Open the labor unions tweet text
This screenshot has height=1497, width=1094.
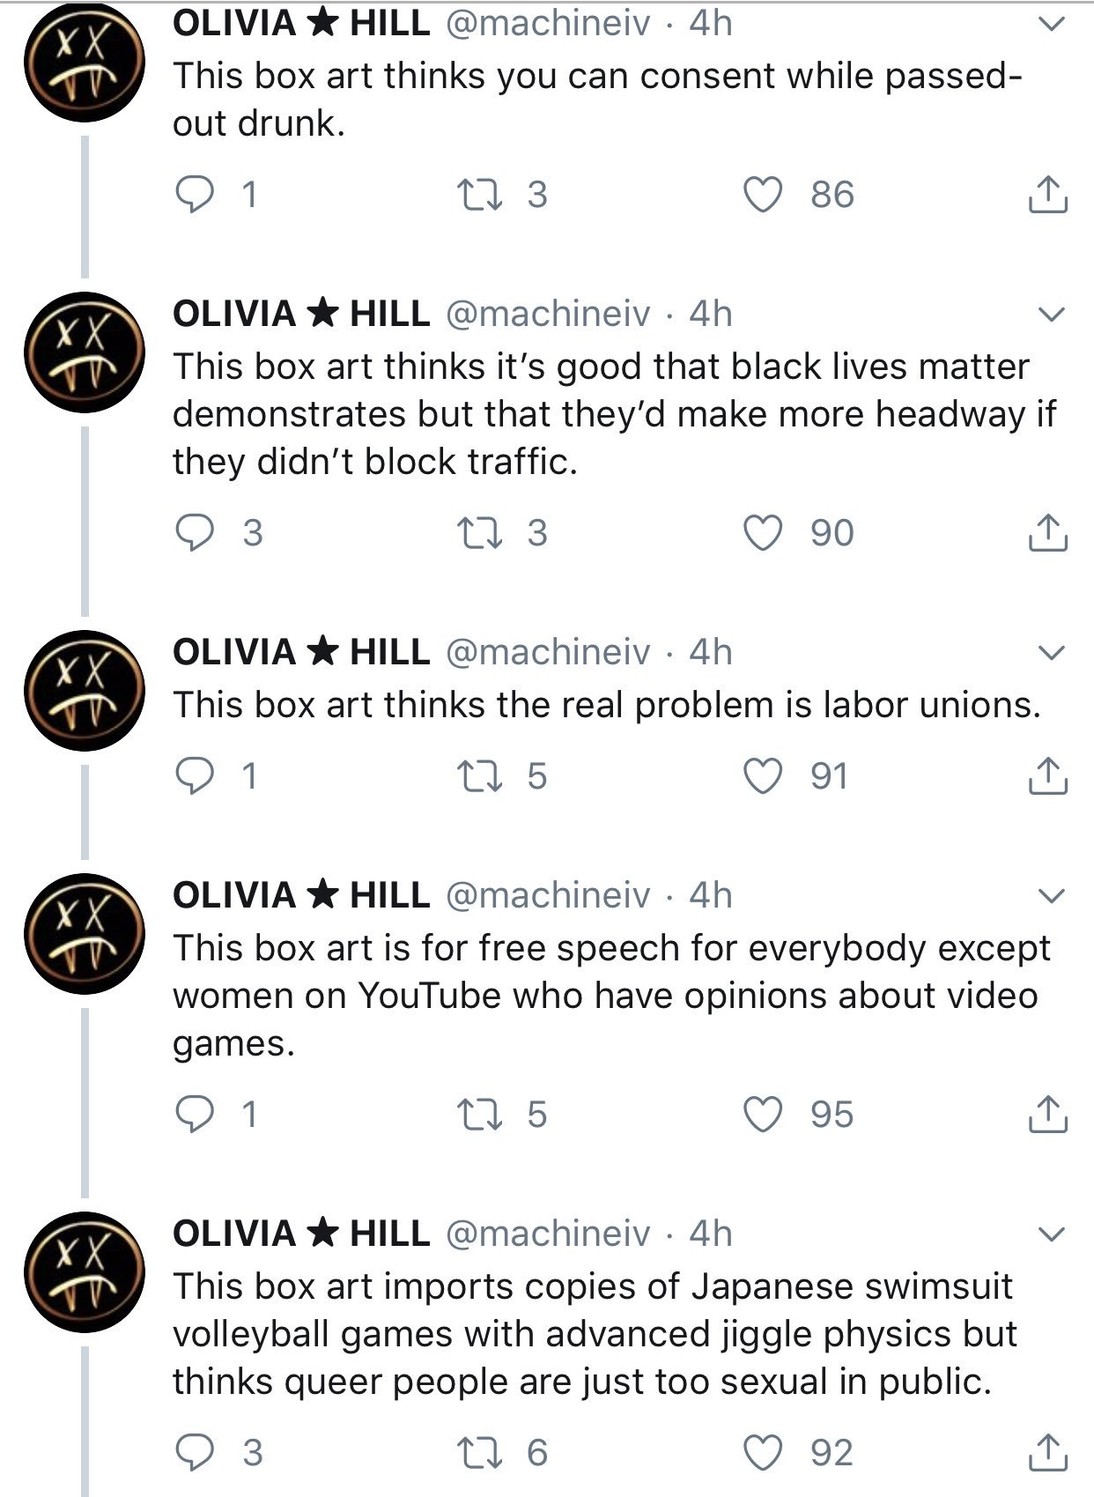[606, 705]
